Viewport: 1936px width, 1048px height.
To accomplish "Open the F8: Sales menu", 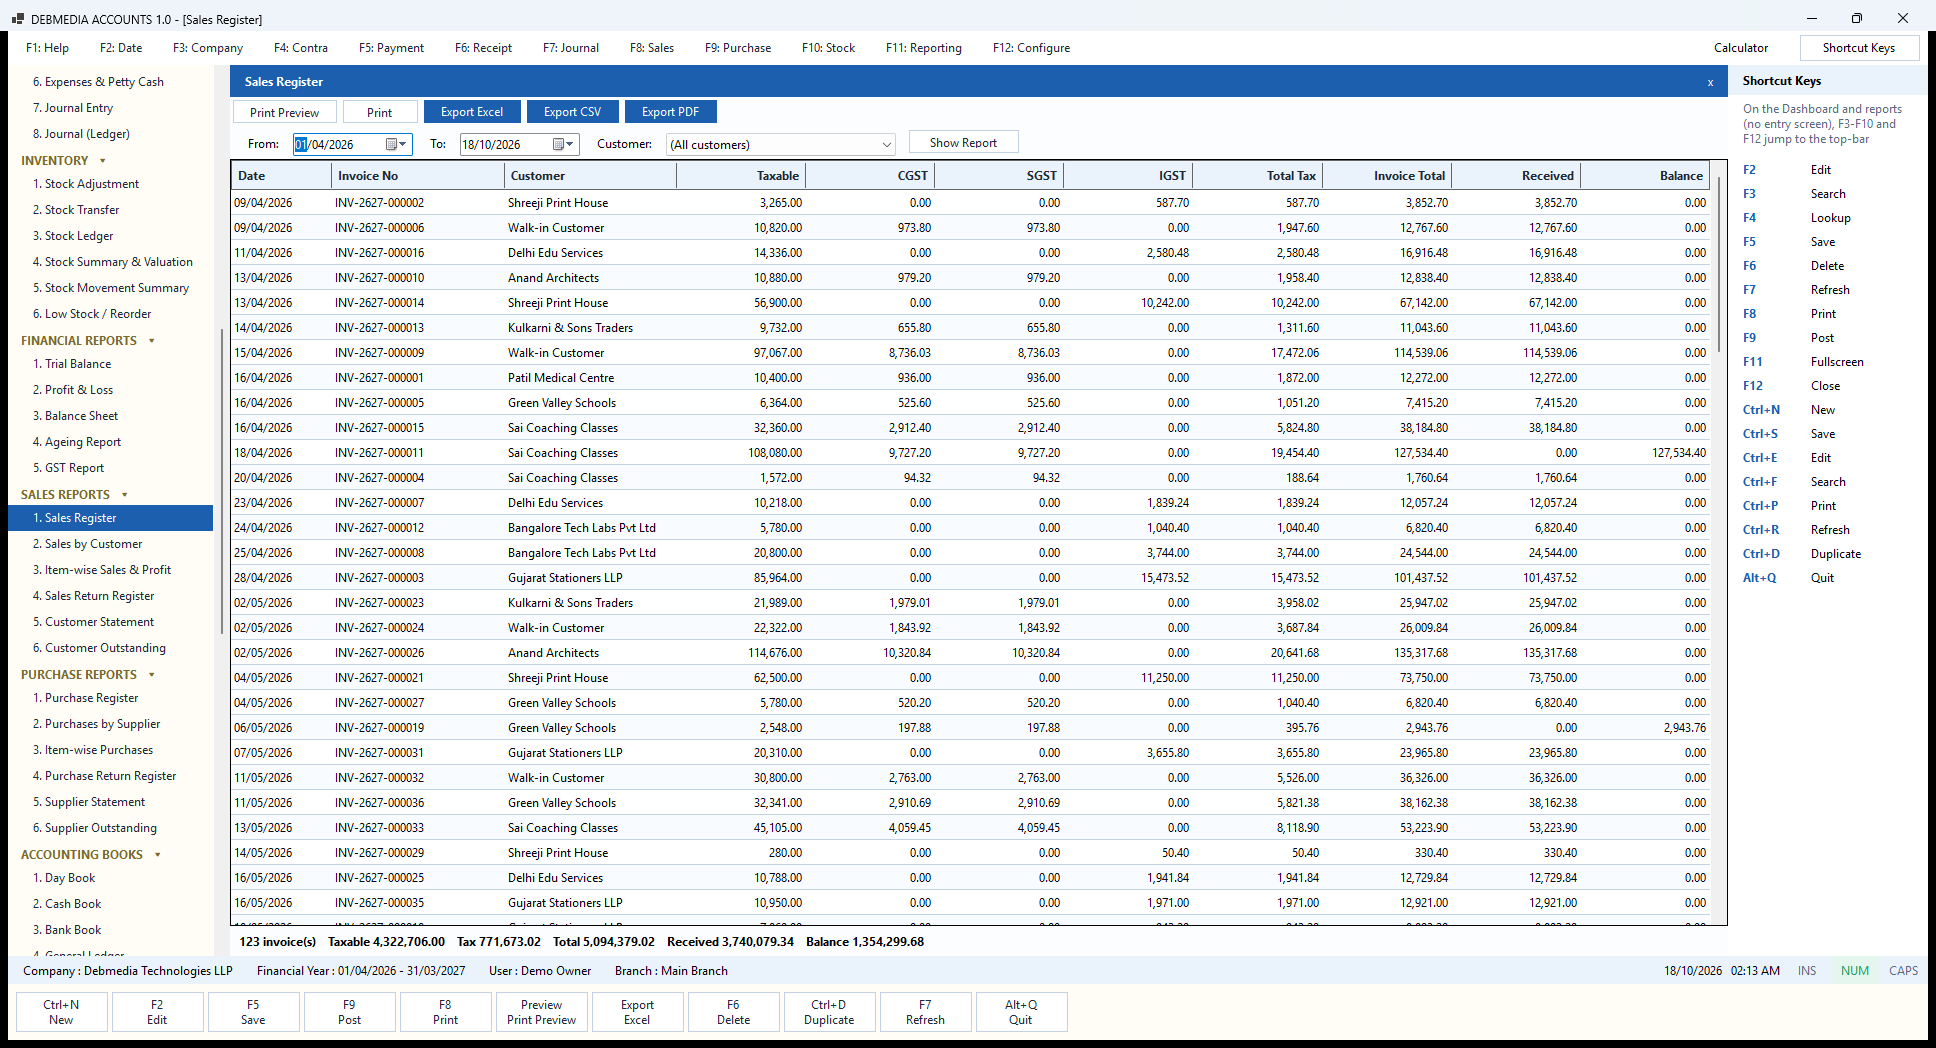I will pos(652,48).
